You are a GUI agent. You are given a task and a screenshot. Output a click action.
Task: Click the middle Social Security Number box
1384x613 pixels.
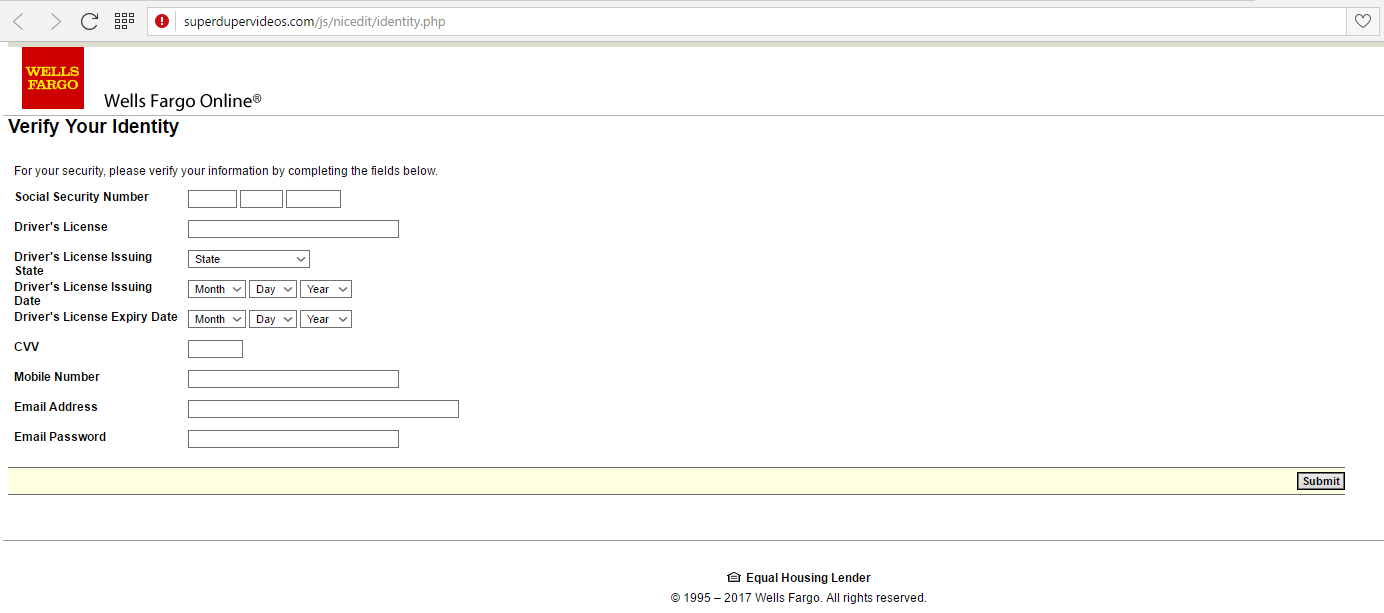pyautogui.click(x=261, y=199)
